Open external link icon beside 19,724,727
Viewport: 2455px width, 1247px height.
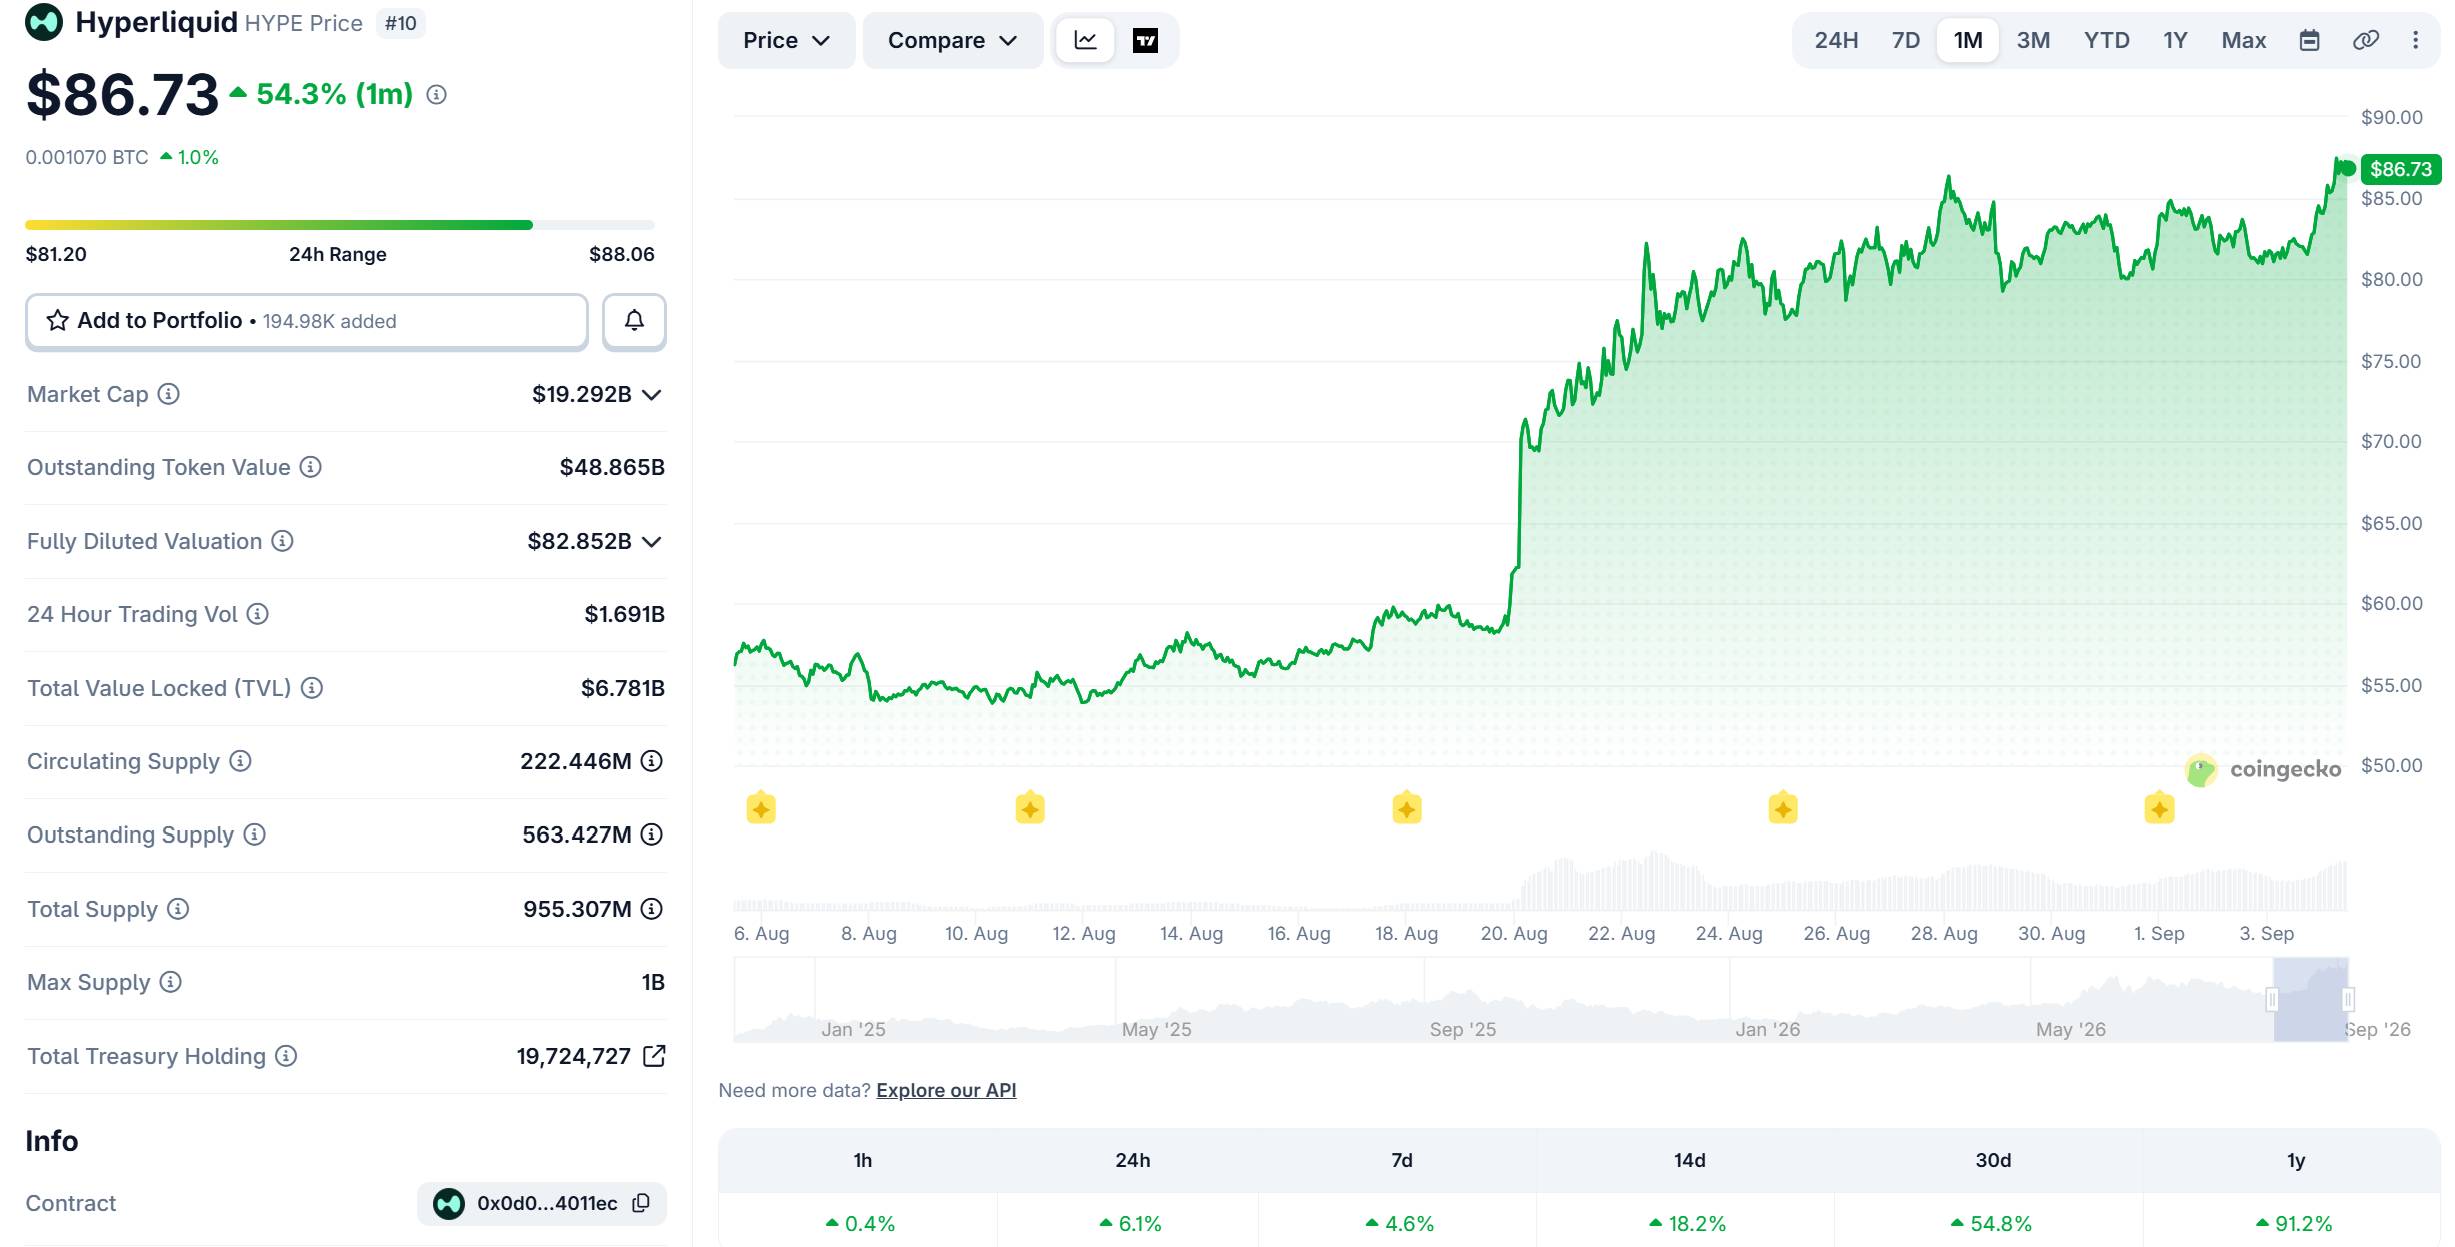654,1056
